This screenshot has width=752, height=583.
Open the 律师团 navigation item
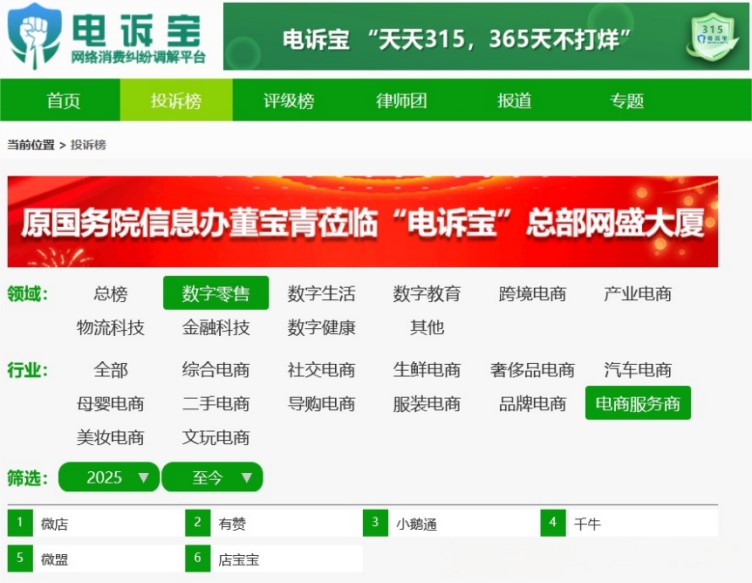(x=401, y=101)
